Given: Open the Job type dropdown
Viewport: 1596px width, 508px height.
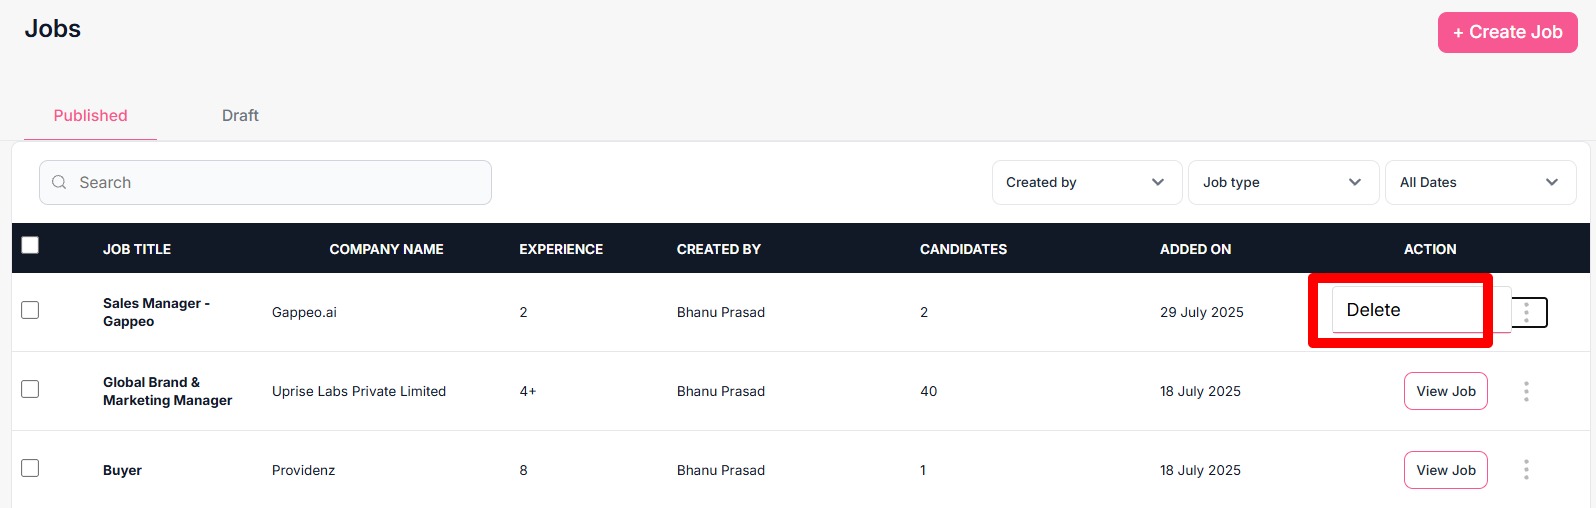Looking at the screenshot, I should 1282,182.
